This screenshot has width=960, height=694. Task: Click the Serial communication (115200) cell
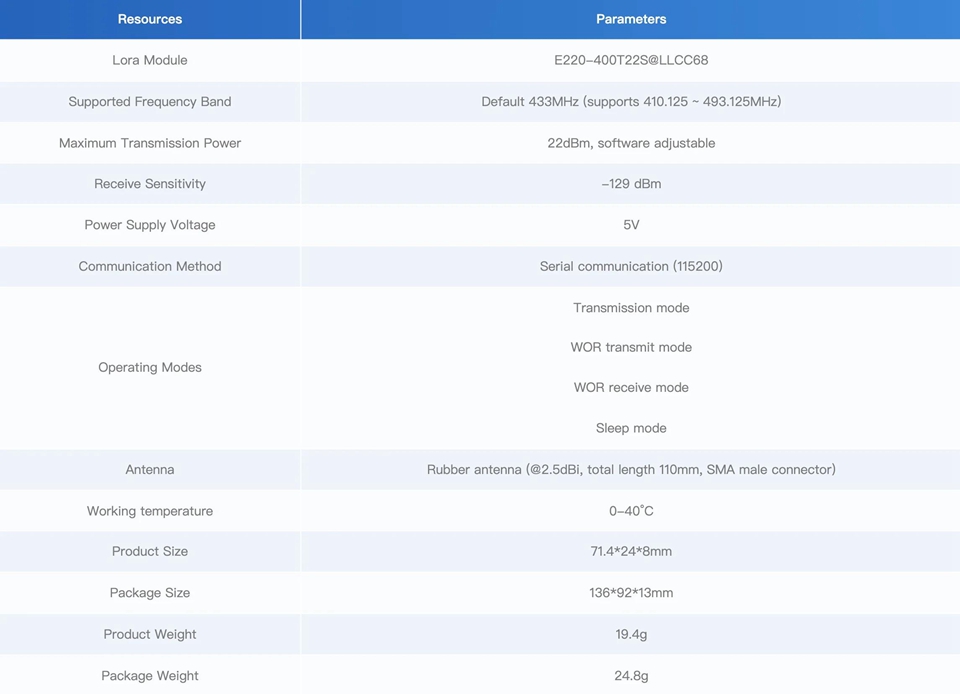pyautogui.click(x=631, y=266)
